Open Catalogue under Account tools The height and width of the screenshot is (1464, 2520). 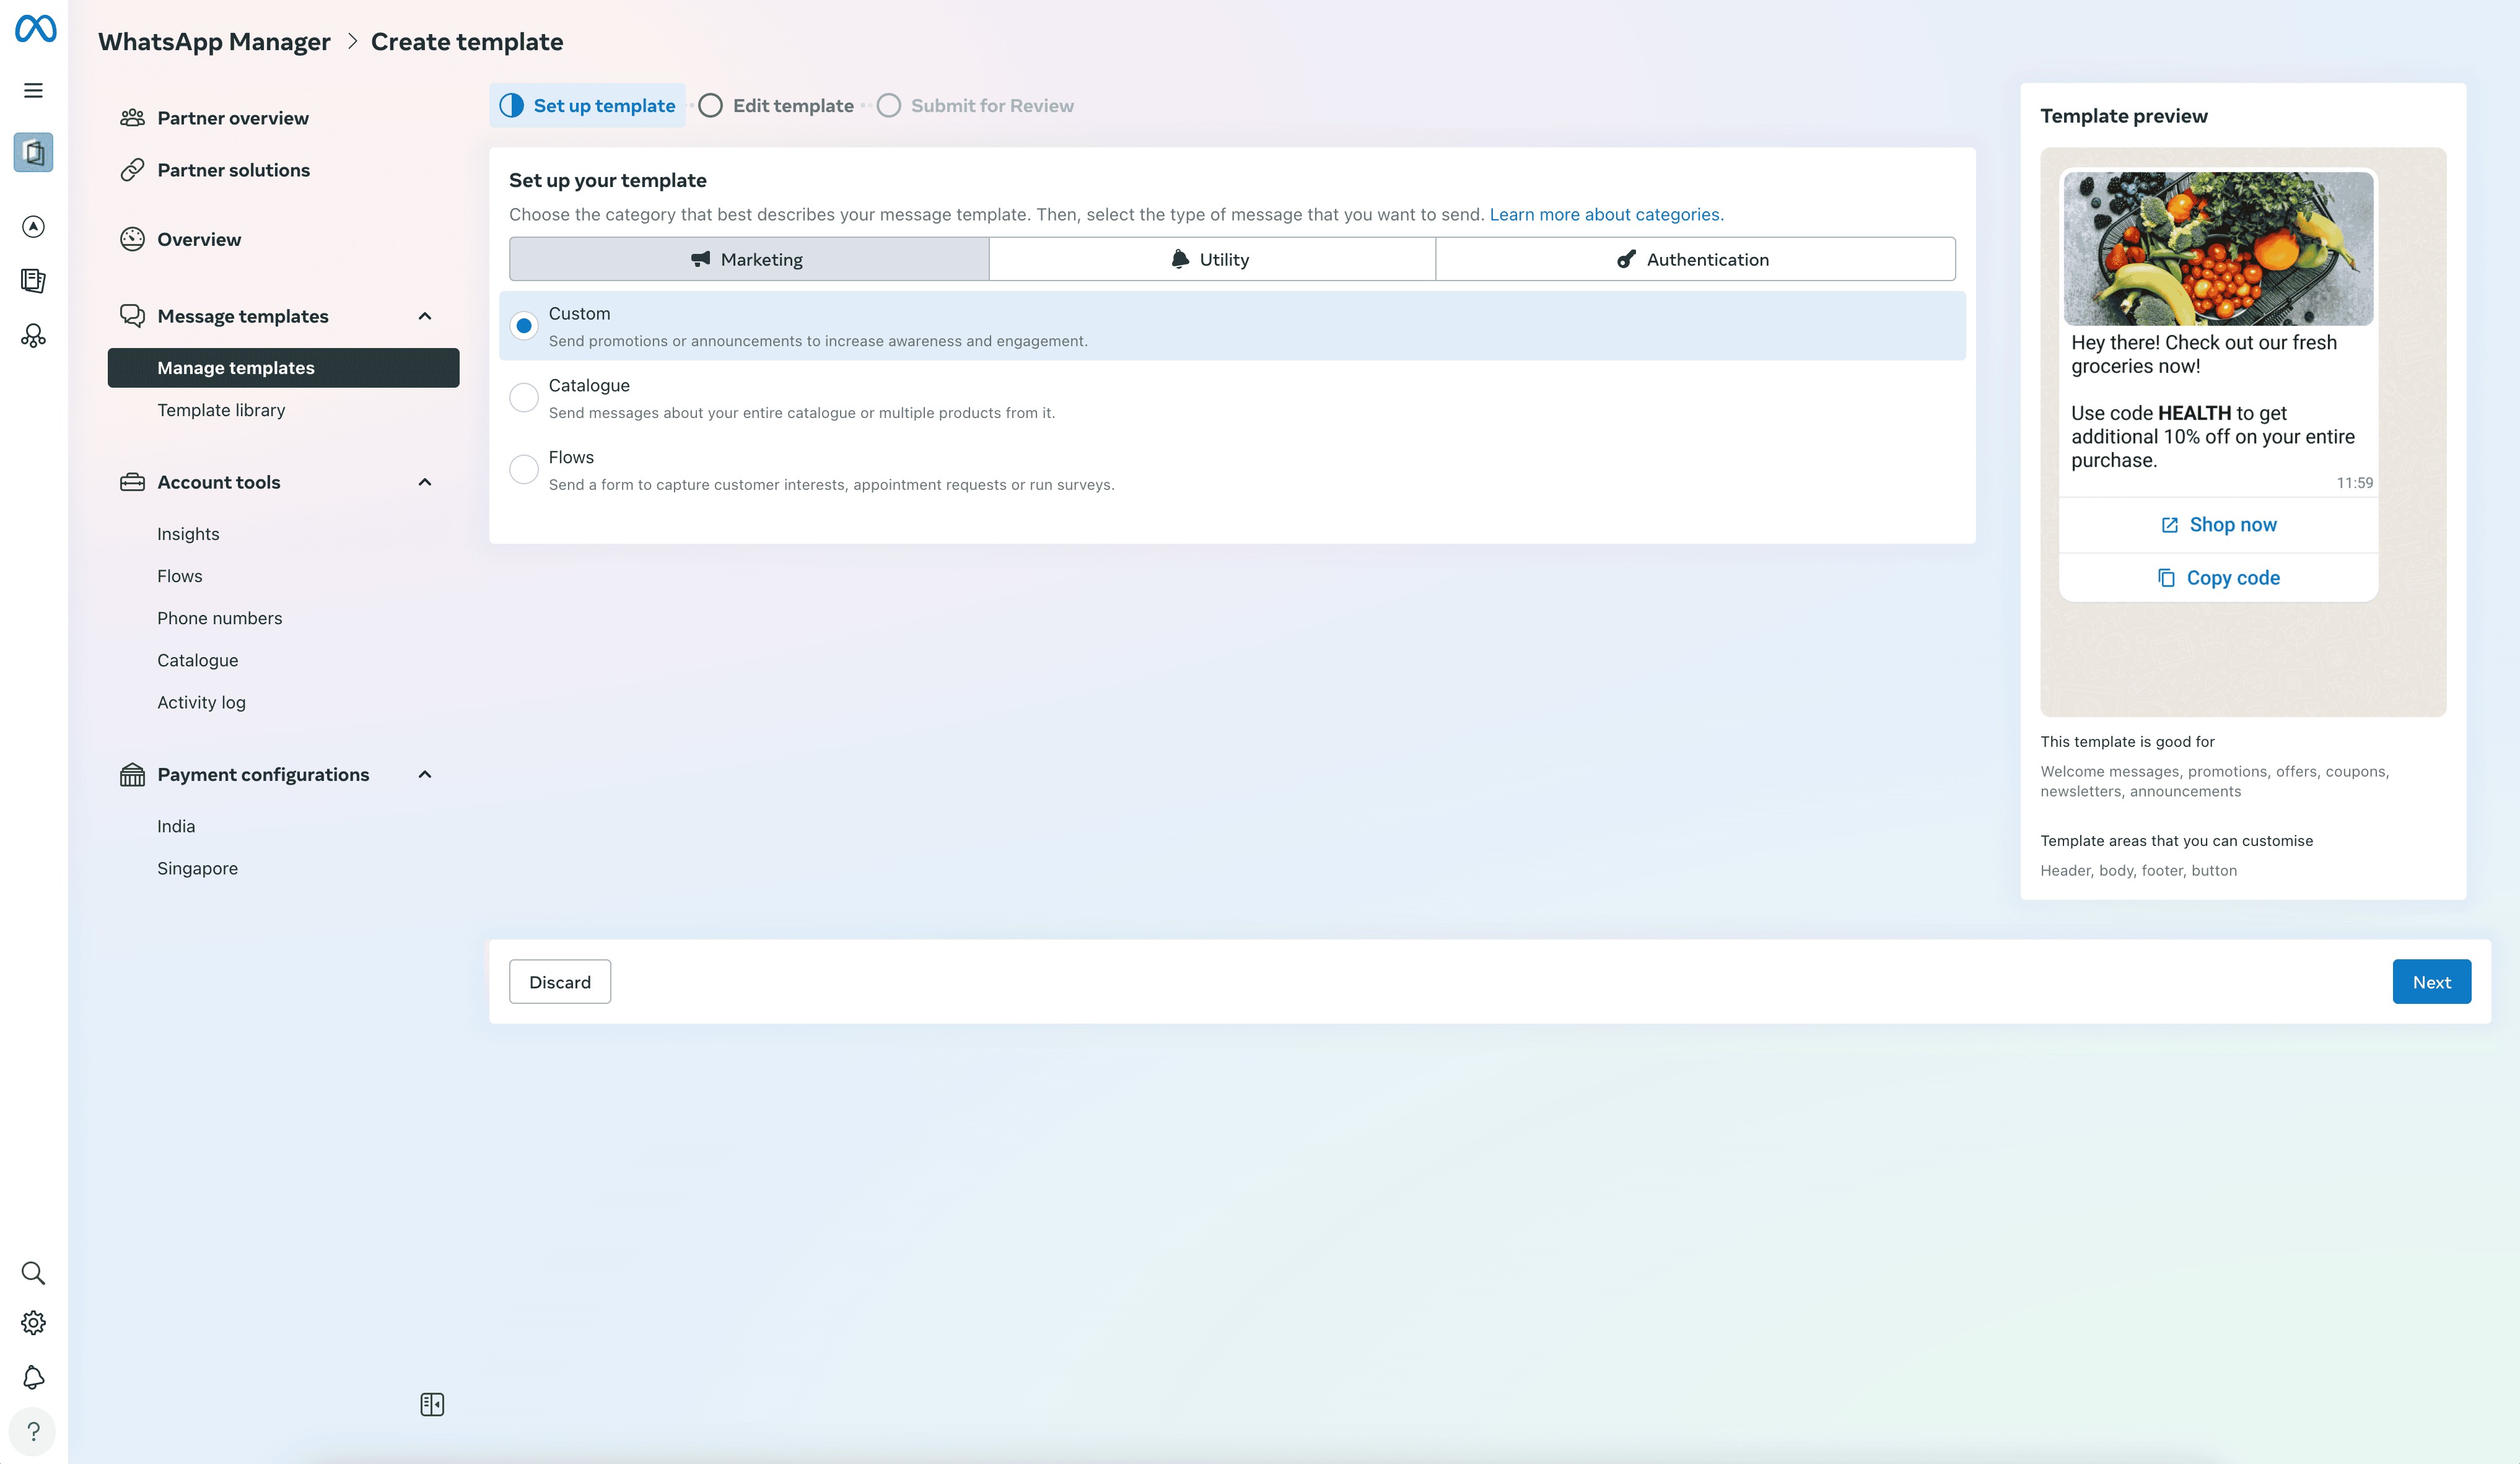pyautogui.click(x=198, y=660)
